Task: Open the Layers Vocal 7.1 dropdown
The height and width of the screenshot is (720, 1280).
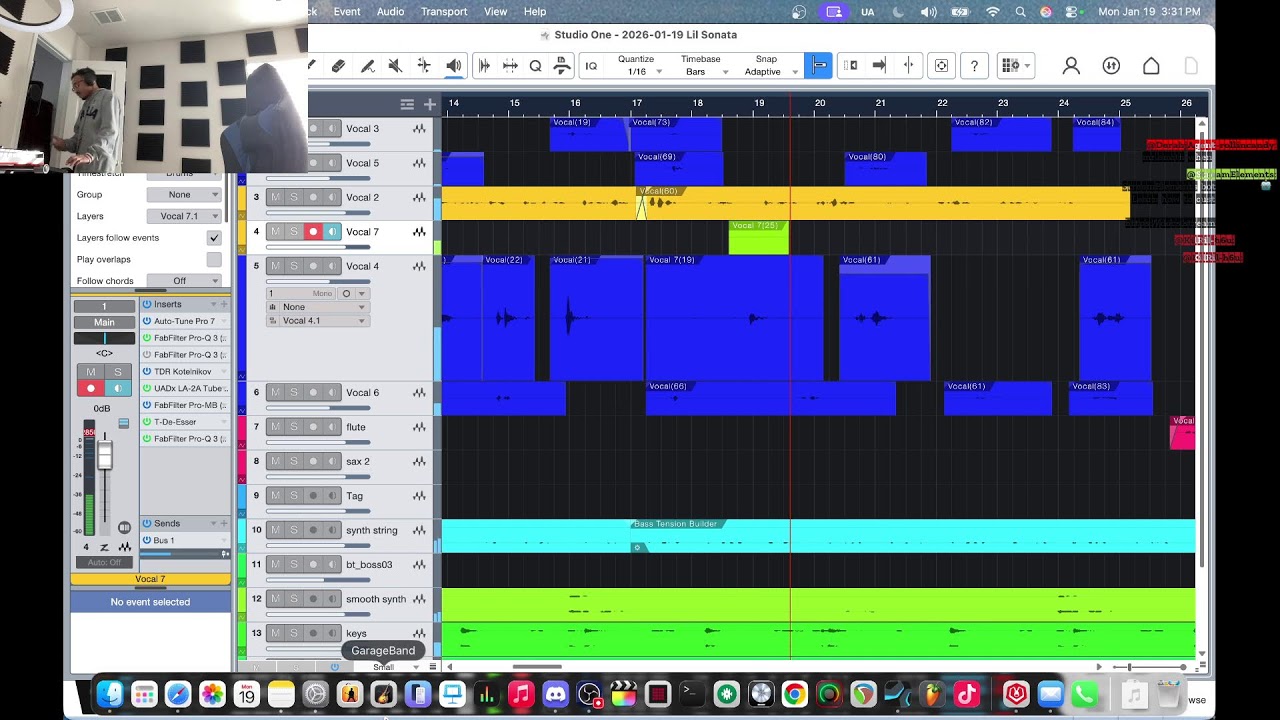Action: [184, 216]
